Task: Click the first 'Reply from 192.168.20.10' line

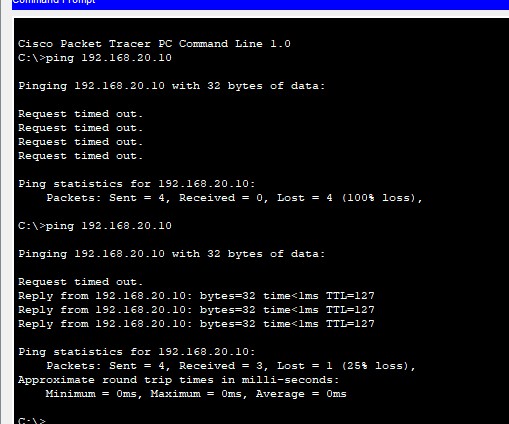Action: [196, 296]
